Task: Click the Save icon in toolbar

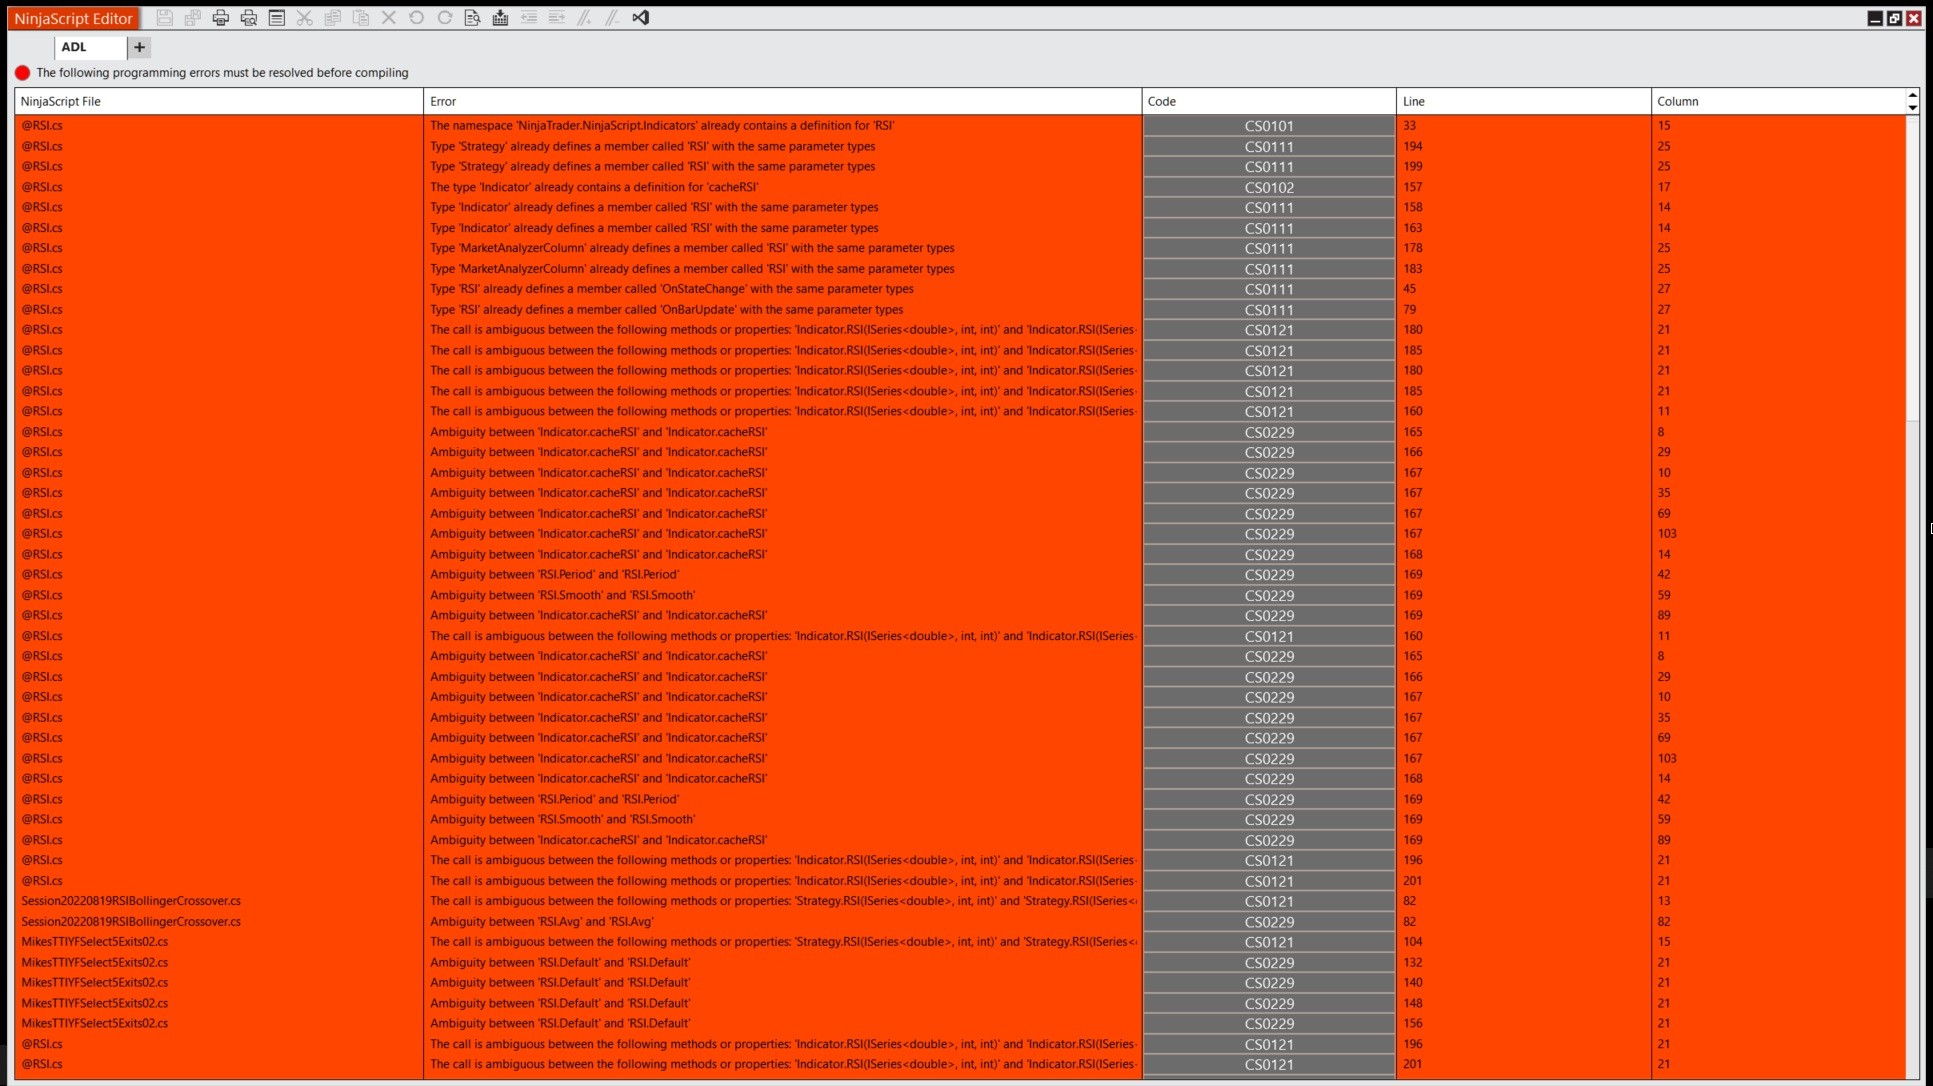Action: [165, 18]
